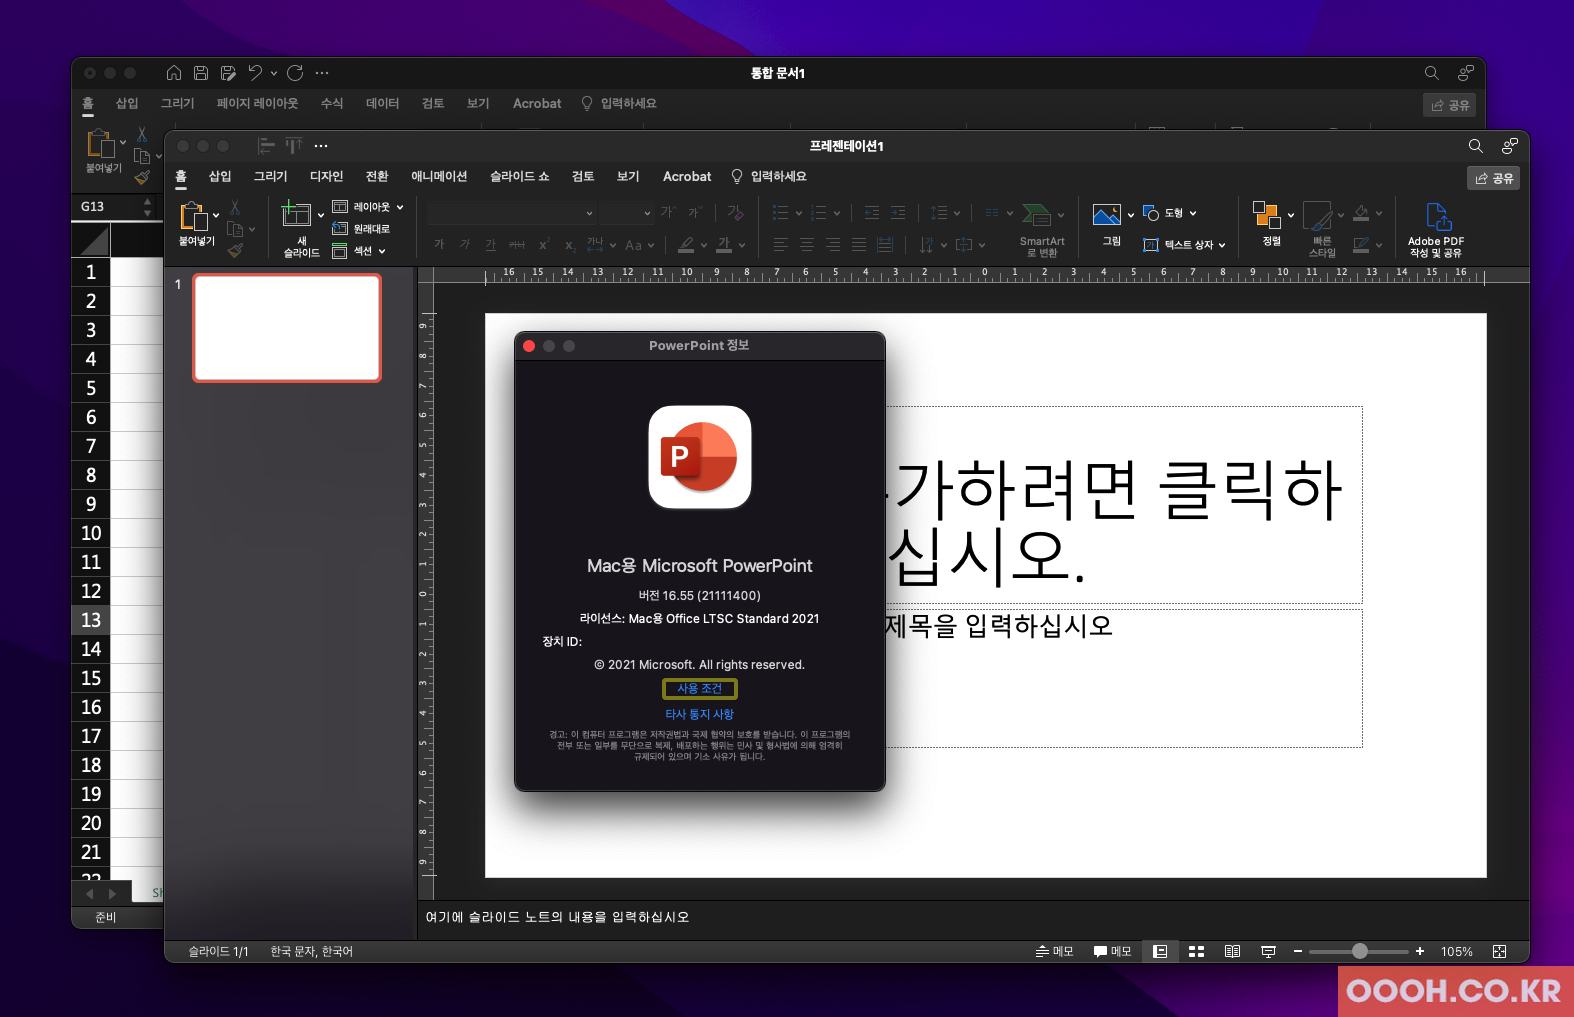Screen dimensions: 1574x1017
Task: Toggle italic 가 formatting
Action: 464,244
